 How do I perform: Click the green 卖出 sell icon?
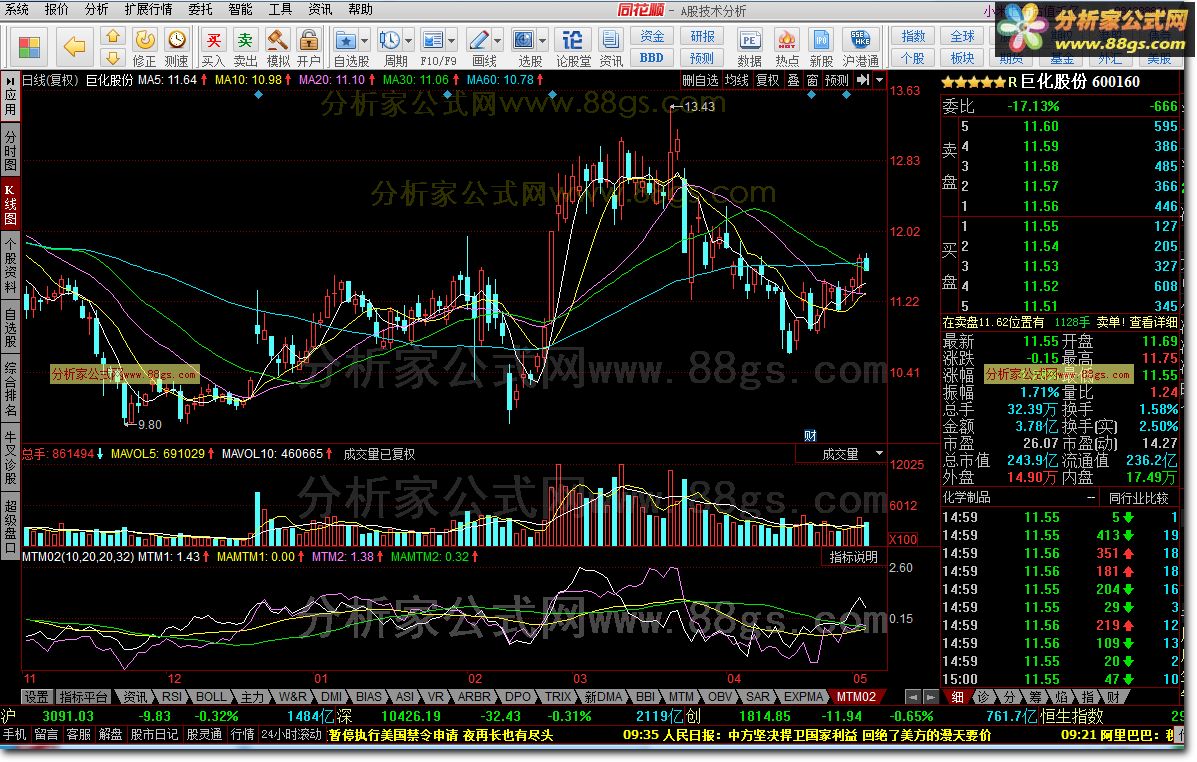tap(245, 40)
